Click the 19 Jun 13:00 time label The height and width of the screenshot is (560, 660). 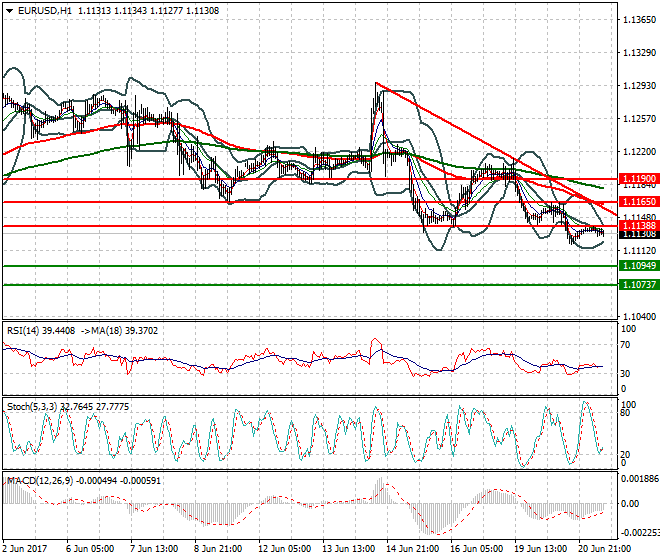[x=540, y=549]
